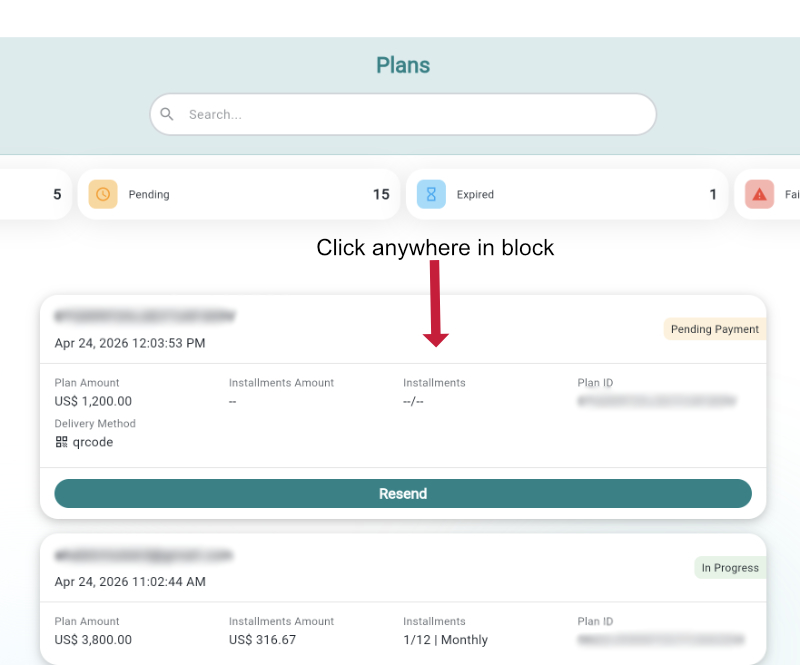Image resolution: width=800 pixels, height=665 pixels.
Task: Click the Expired hourglass icon
Action: tap(431, 194)
